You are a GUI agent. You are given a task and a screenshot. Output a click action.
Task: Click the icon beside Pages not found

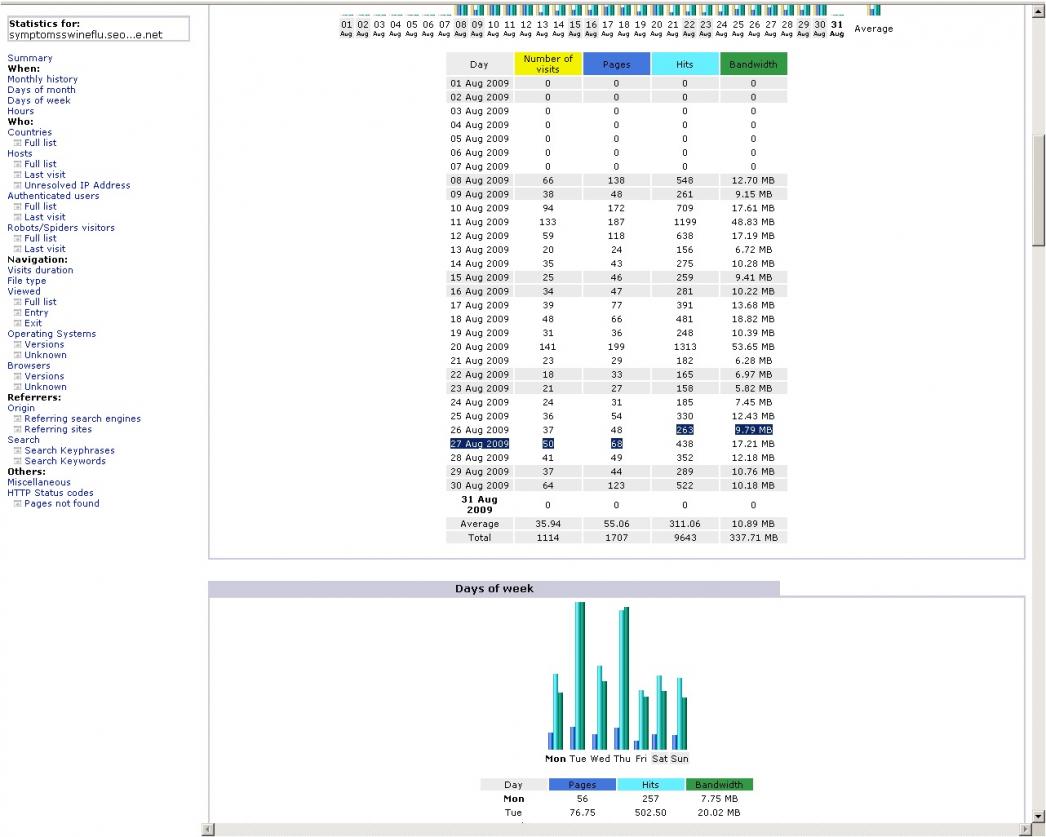(17, 504)
